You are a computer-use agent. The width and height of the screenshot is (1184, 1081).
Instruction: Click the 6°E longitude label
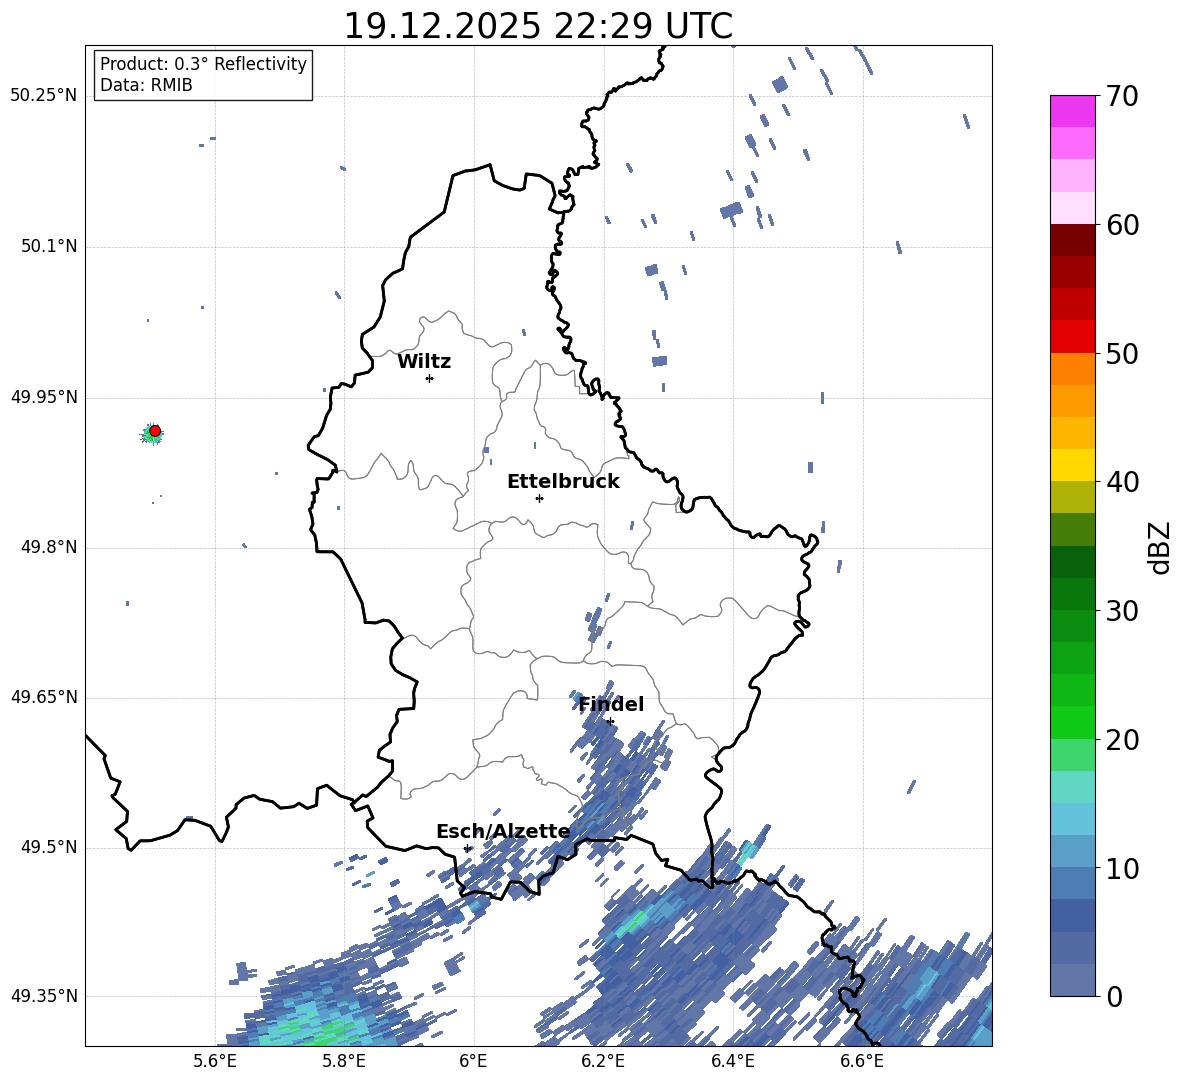pos(473,1061)
